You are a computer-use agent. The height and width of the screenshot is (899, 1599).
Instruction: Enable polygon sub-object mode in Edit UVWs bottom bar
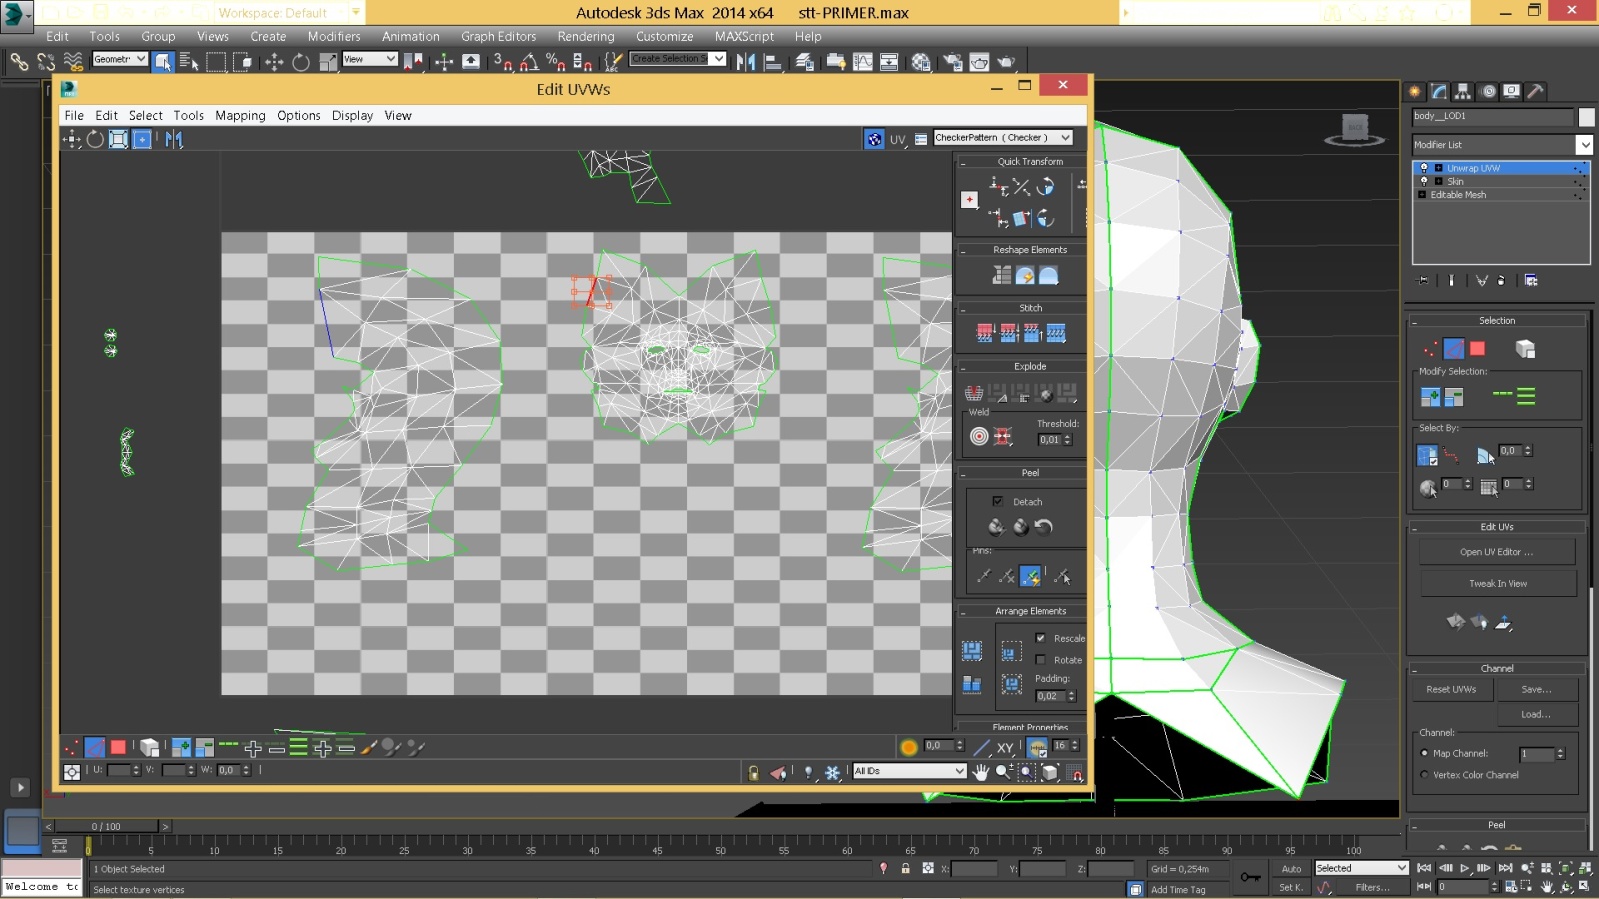(x=118, y=747)
